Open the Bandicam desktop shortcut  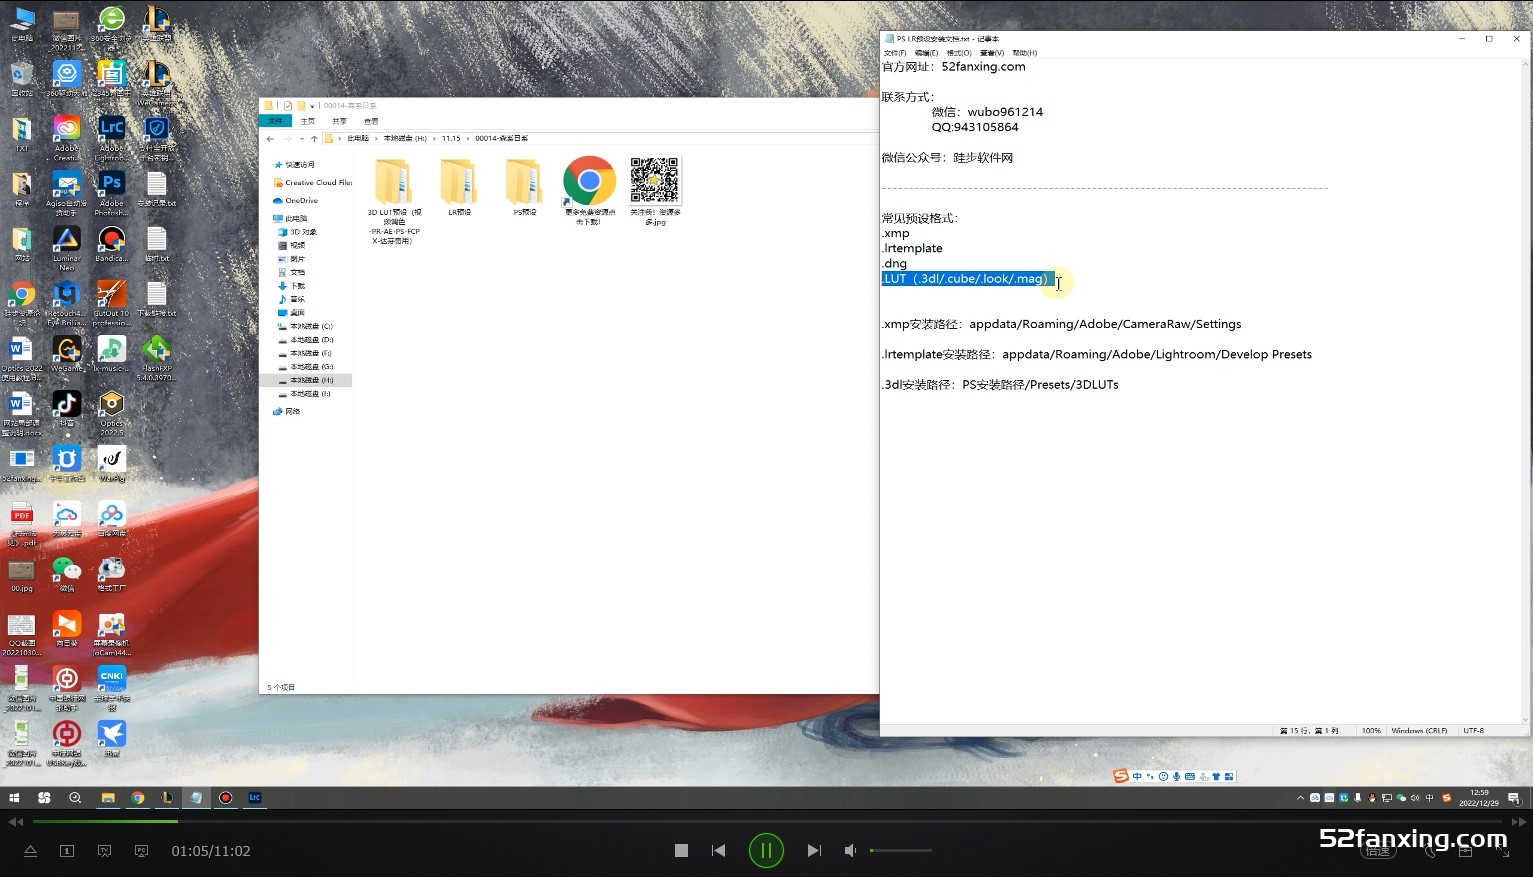111,248
